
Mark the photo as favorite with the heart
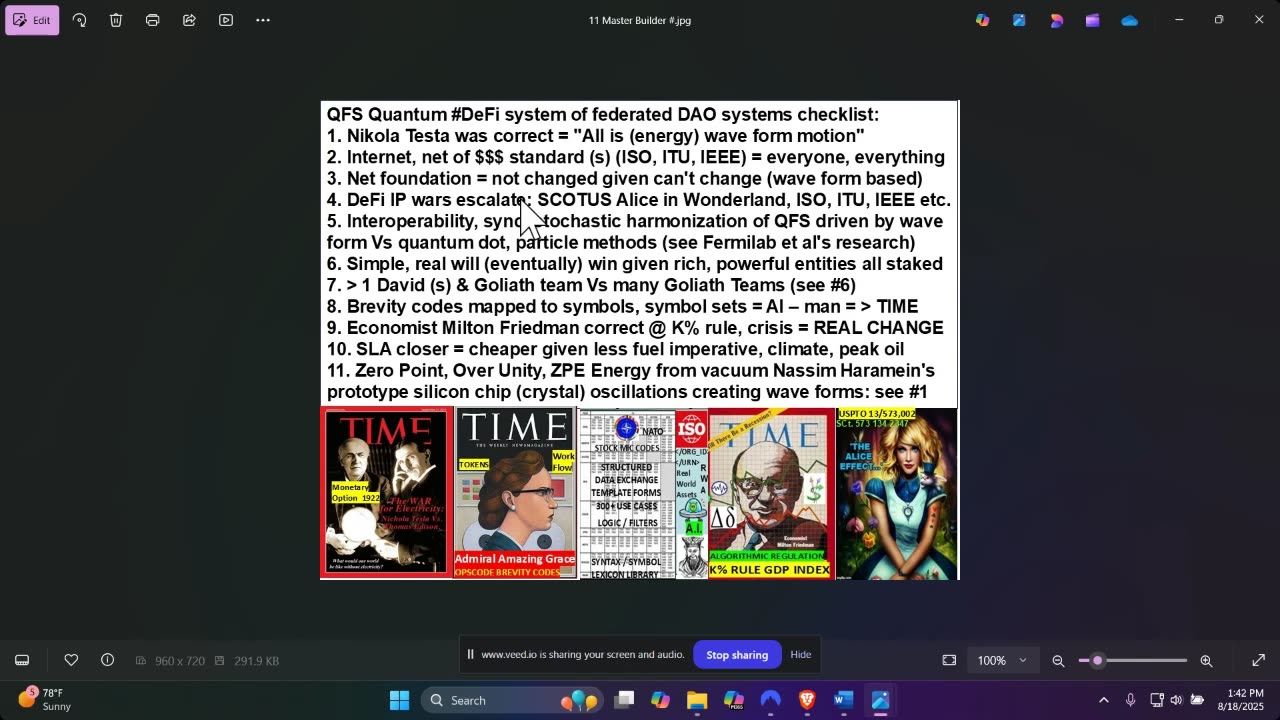tap(71, 660)
